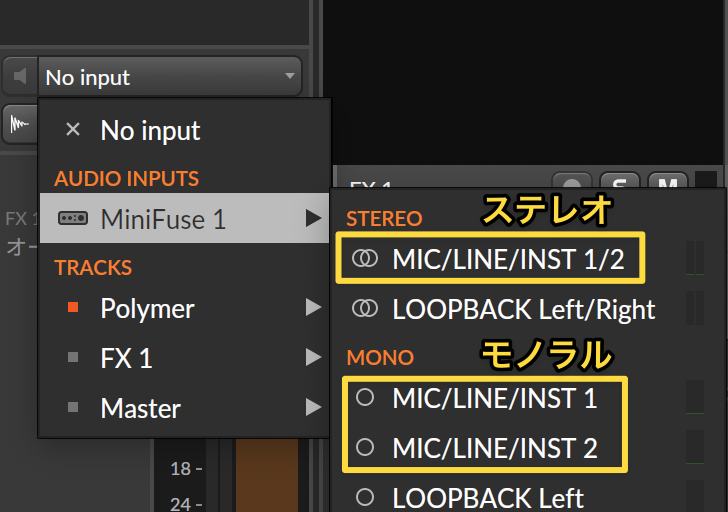Click the mono circle icon for MIC/LINE/INST 1
The width and height of the screenshot is (728, 512).
365,397
